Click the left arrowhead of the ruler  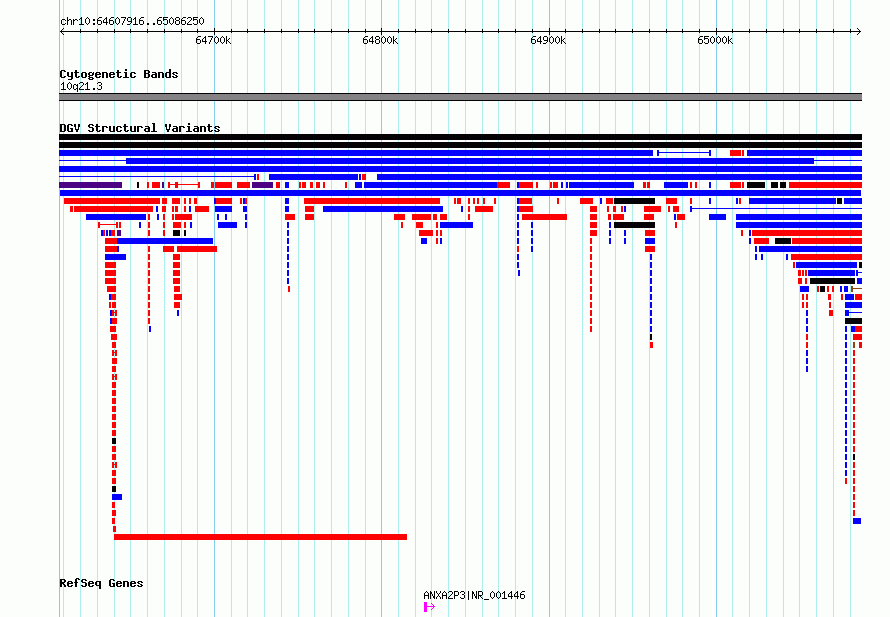click(x=62, y=32)
